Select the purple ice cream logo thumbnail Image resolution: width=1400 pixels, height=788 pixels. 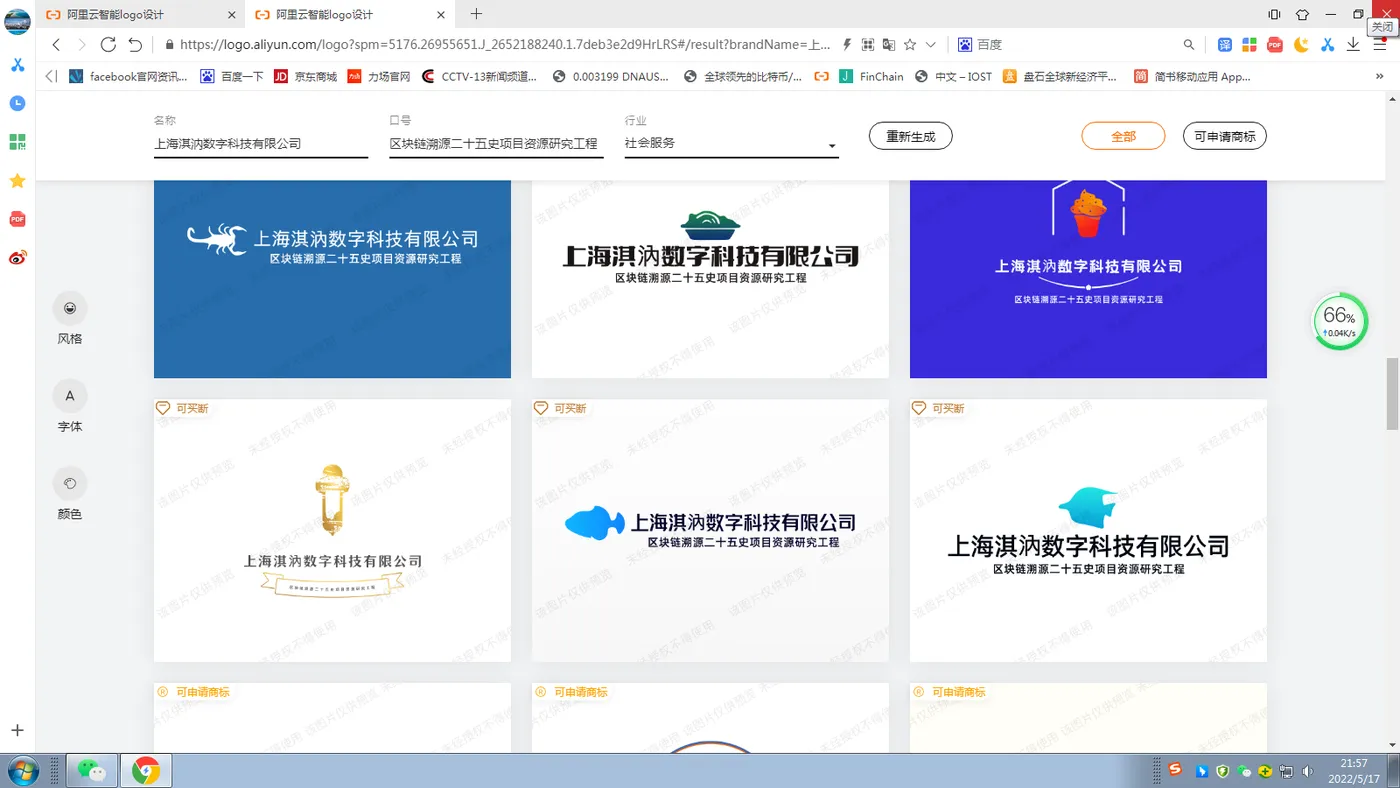1088,279
